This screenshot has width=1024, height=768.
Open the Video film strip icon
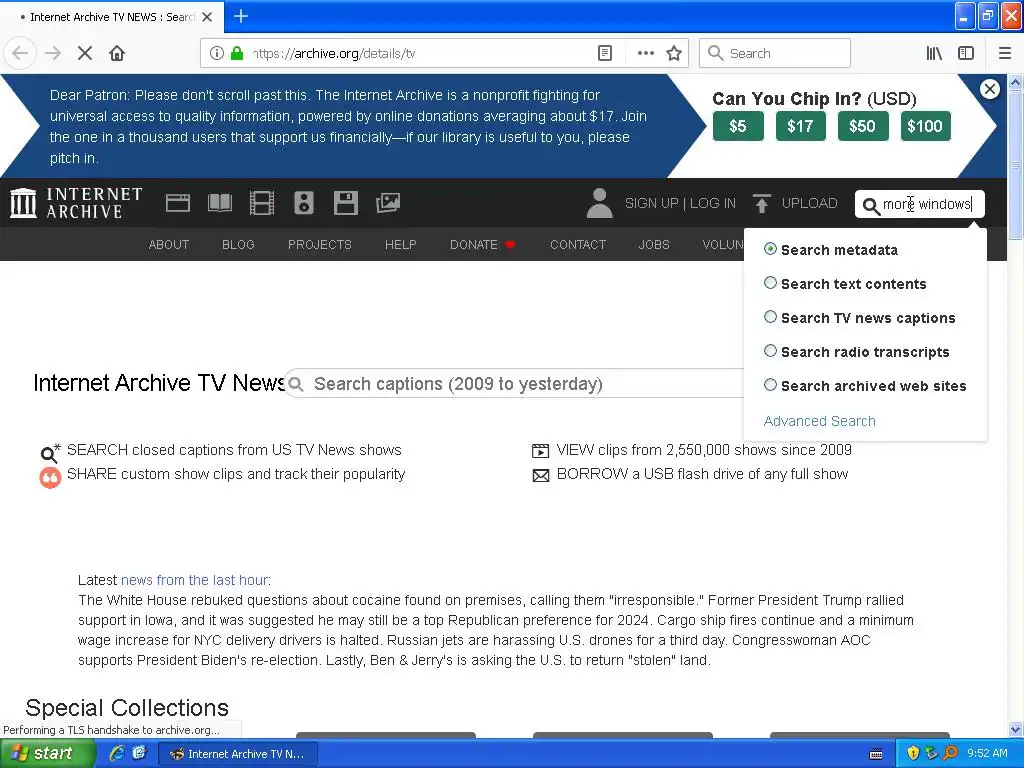click(262, 203)
